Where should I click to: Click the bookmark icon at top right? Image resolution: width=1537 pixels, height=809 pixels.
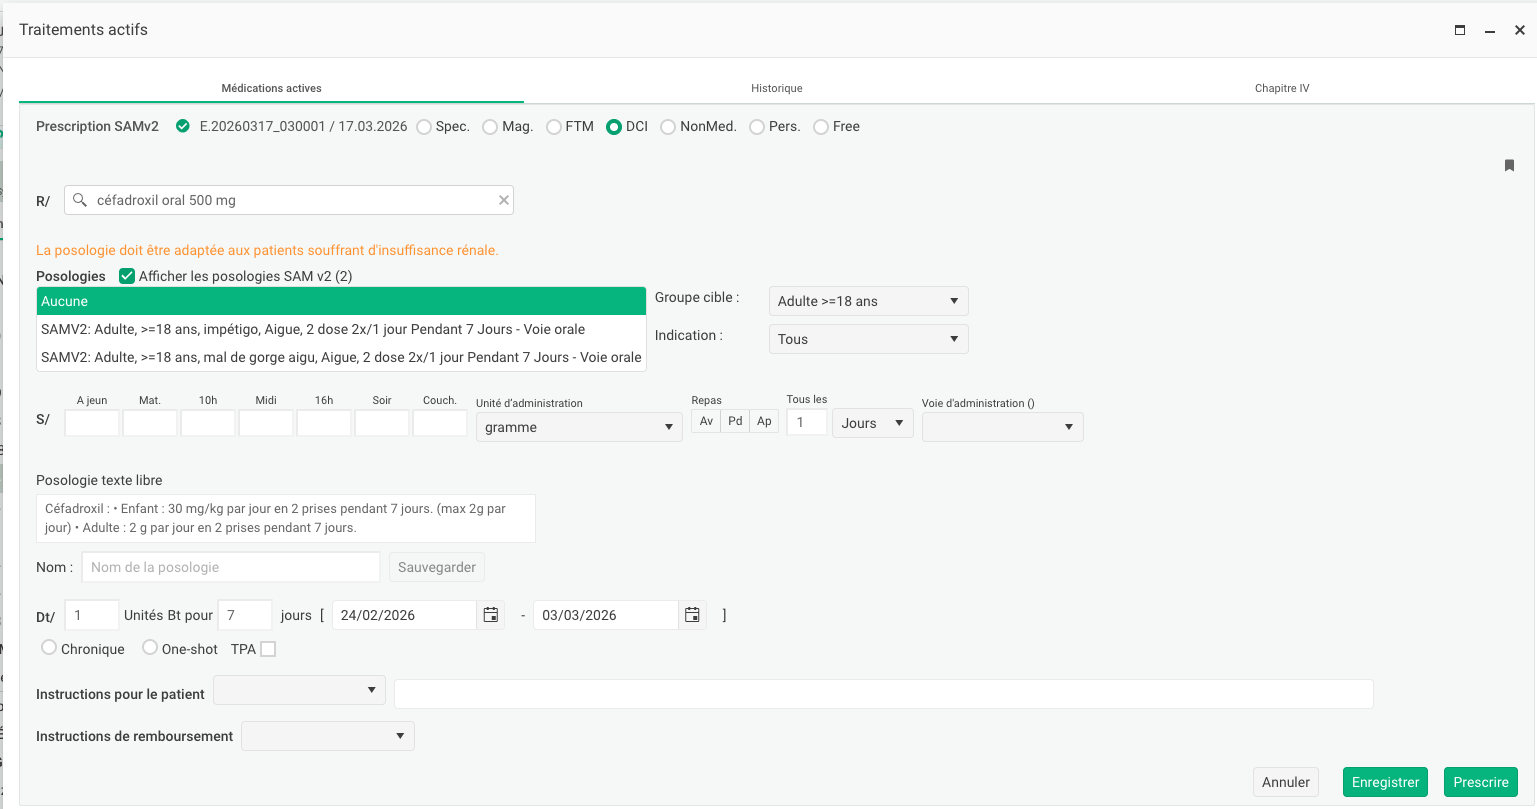[1509, 166]
